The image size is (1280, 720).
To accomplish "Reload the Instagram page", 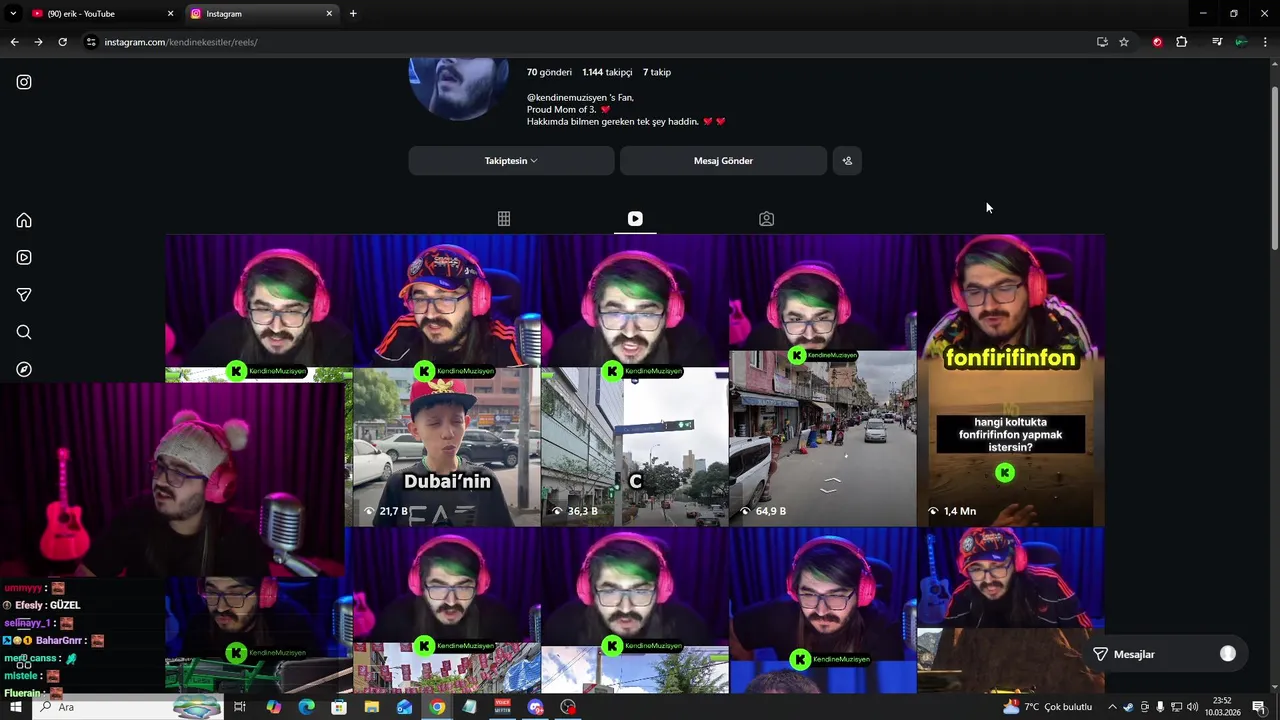I will [62, 42].
